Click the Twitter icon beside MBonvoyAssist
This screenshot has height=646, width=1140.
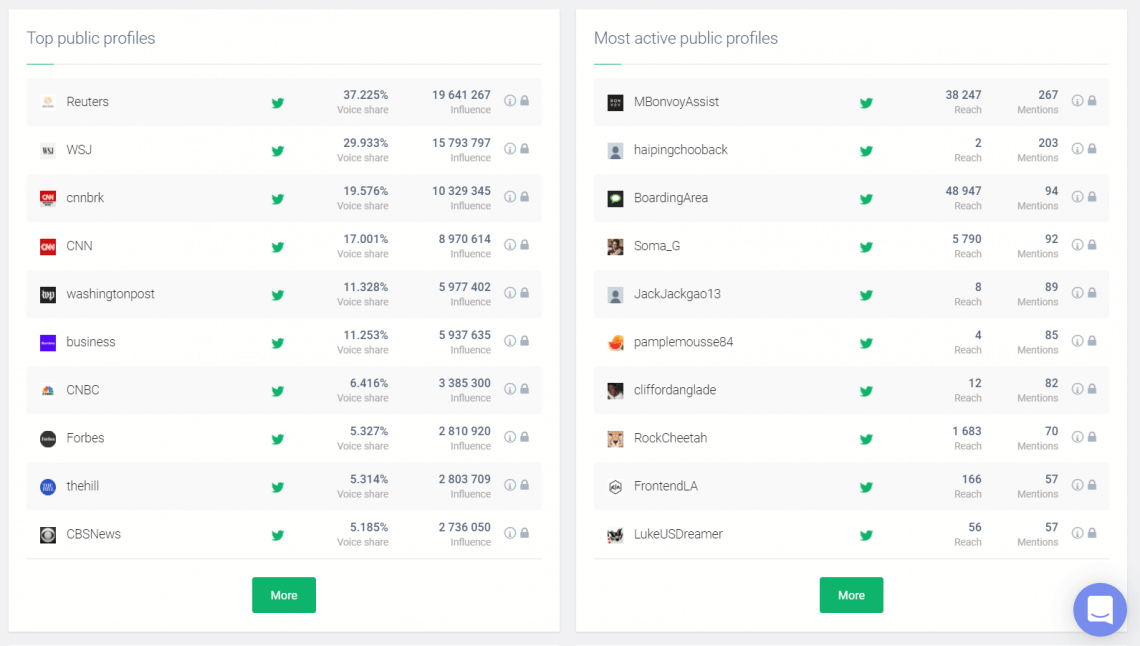[866, 102]
